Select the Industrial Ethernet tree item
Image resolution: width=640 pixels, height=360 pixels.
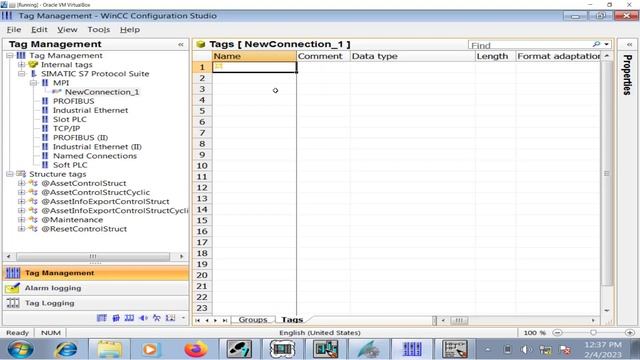click(x=90, y=110)
